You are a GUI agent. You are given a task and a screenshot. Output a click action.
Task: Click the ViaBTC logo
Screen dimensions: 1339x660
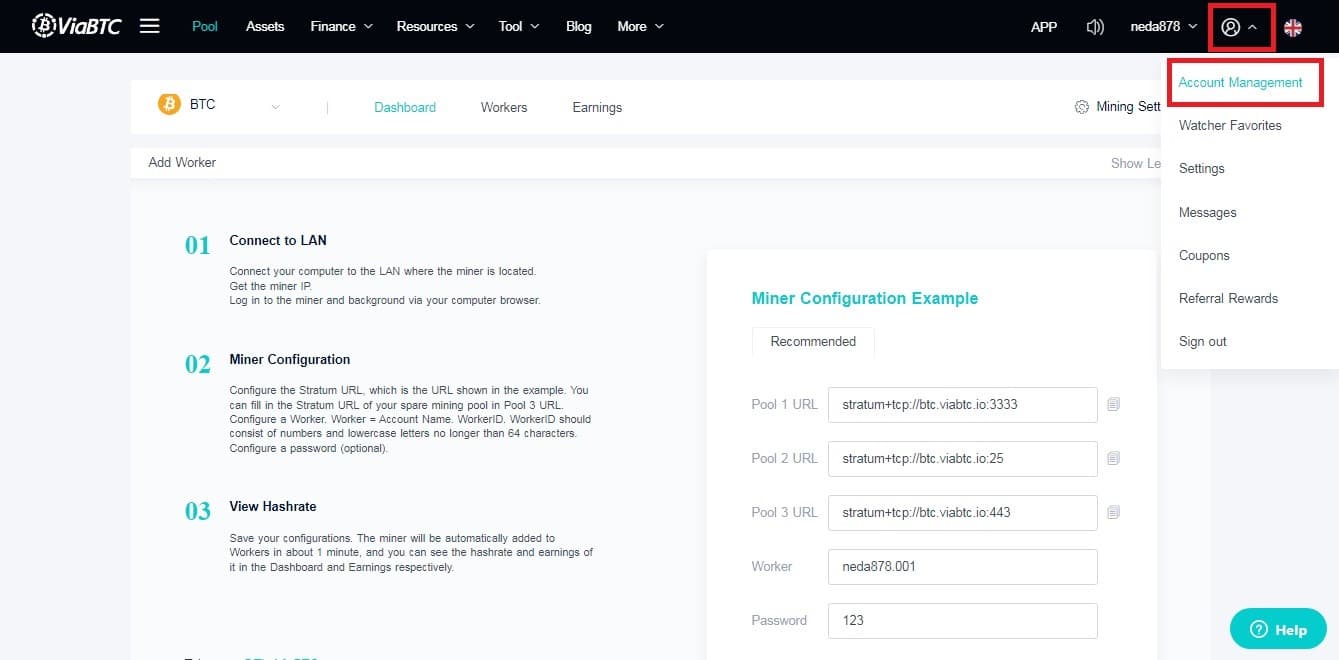(76, 26)
